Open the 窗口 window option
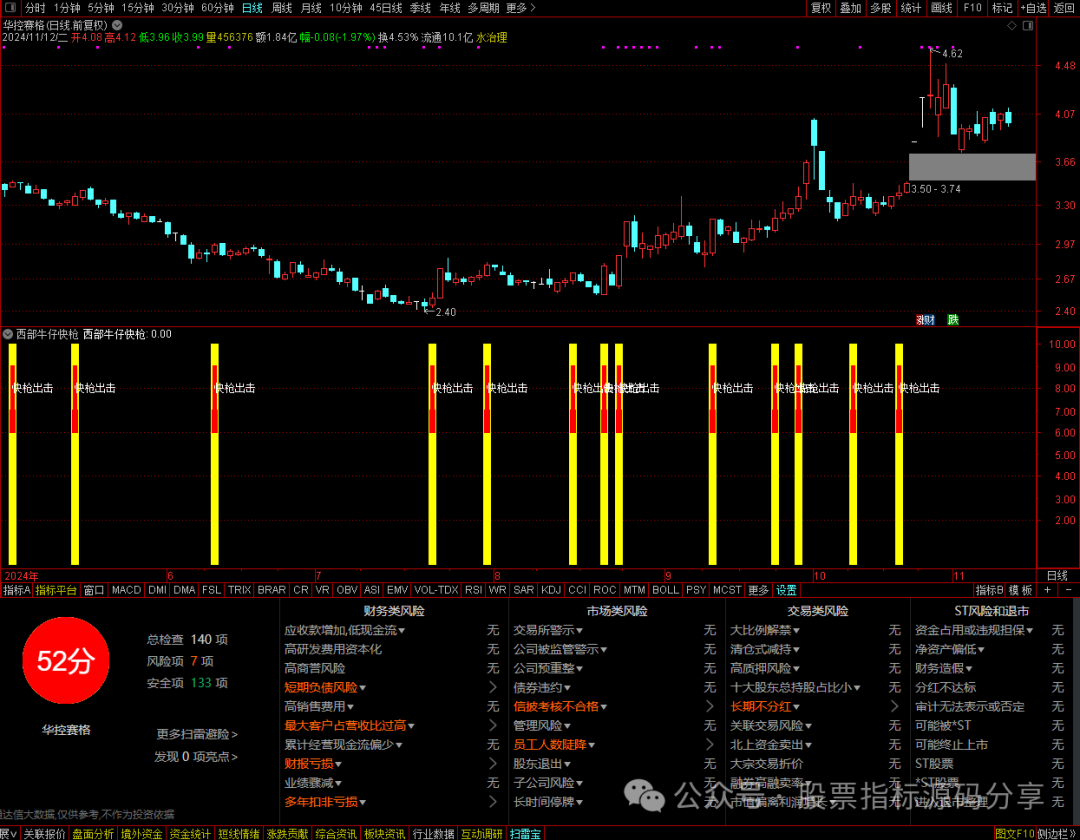This screenshot has width=1080, height=840. pos(94,590)
